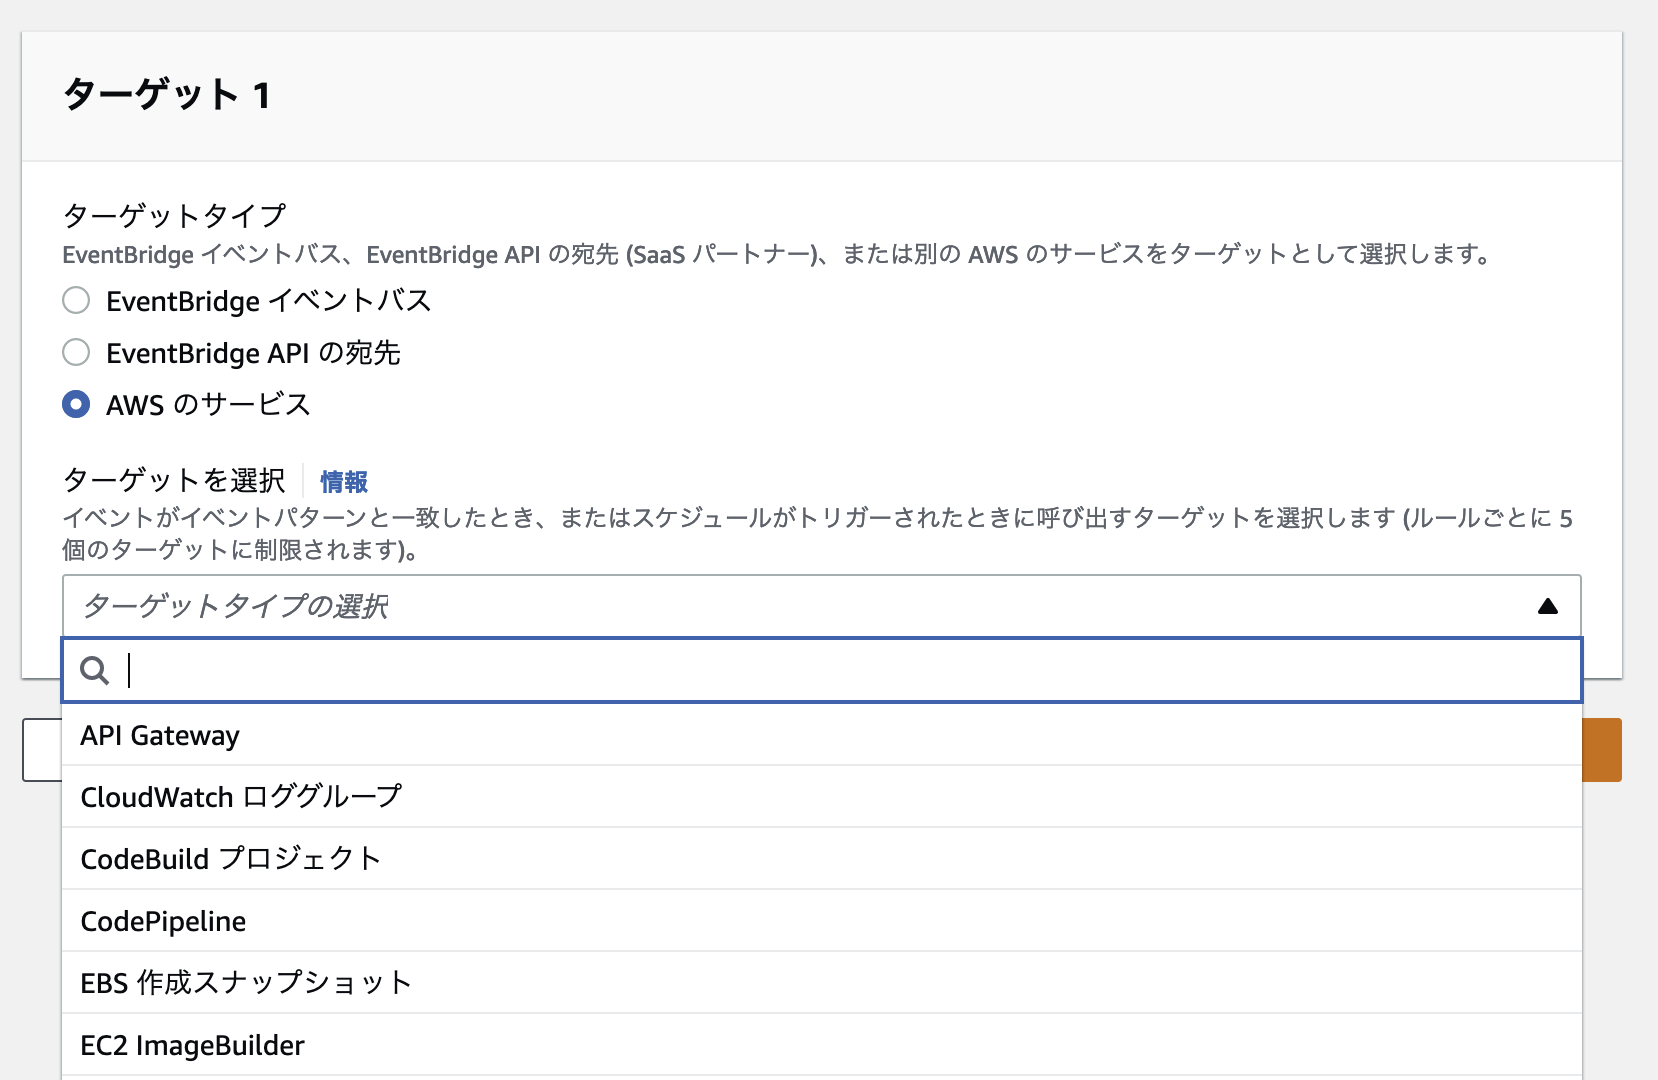Click the ターゲットを選択 label
Screen dimensions: 1658x1080
tap(175, 480)
